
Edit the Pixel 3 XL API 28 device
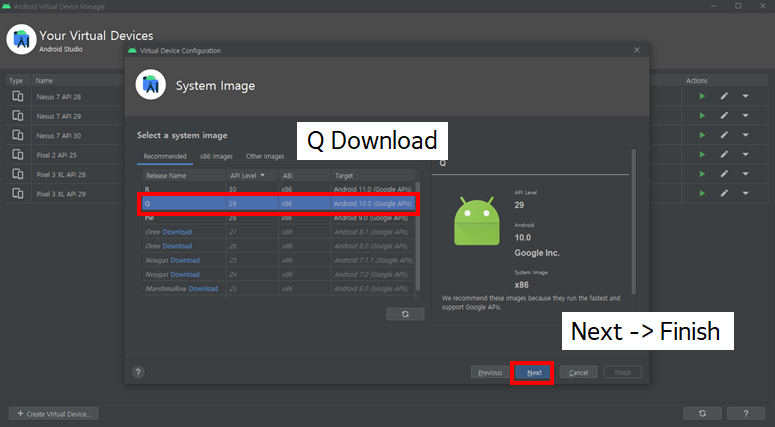coord(724,174)
